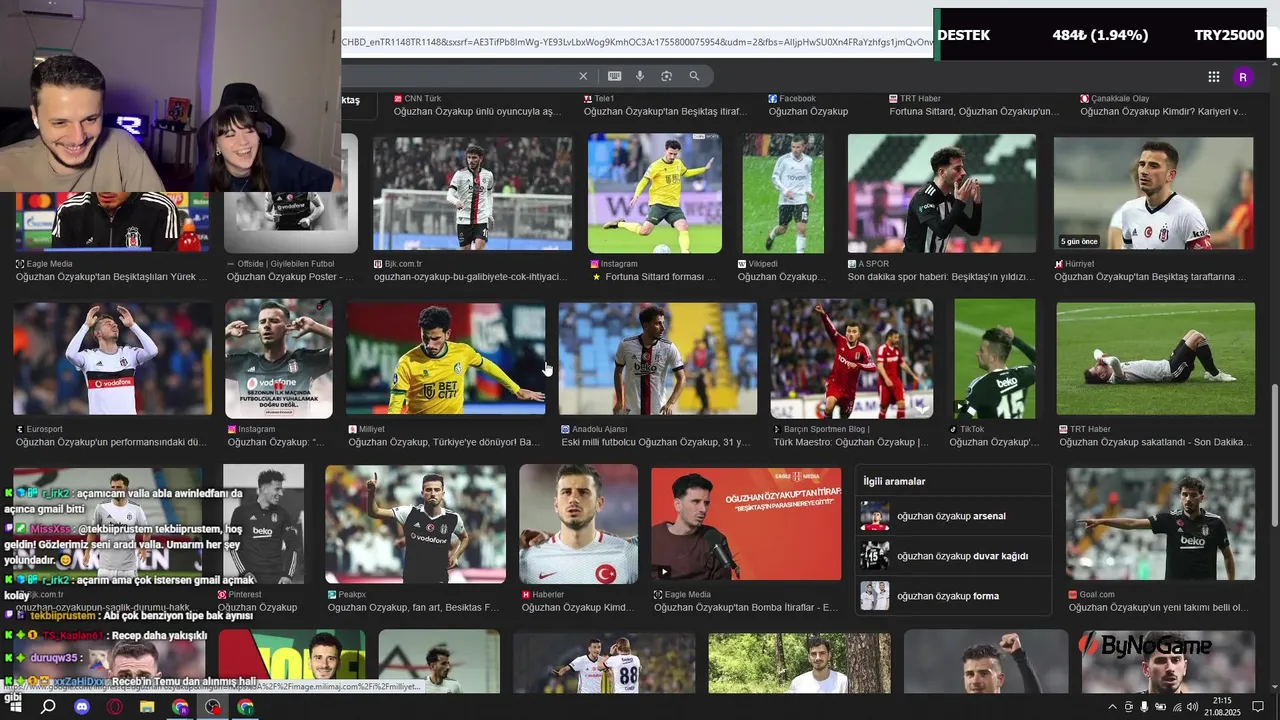Switch to Chrome with green profile badge
The height and width of the screenshot is (720, 1280).
tap(246, 707)
